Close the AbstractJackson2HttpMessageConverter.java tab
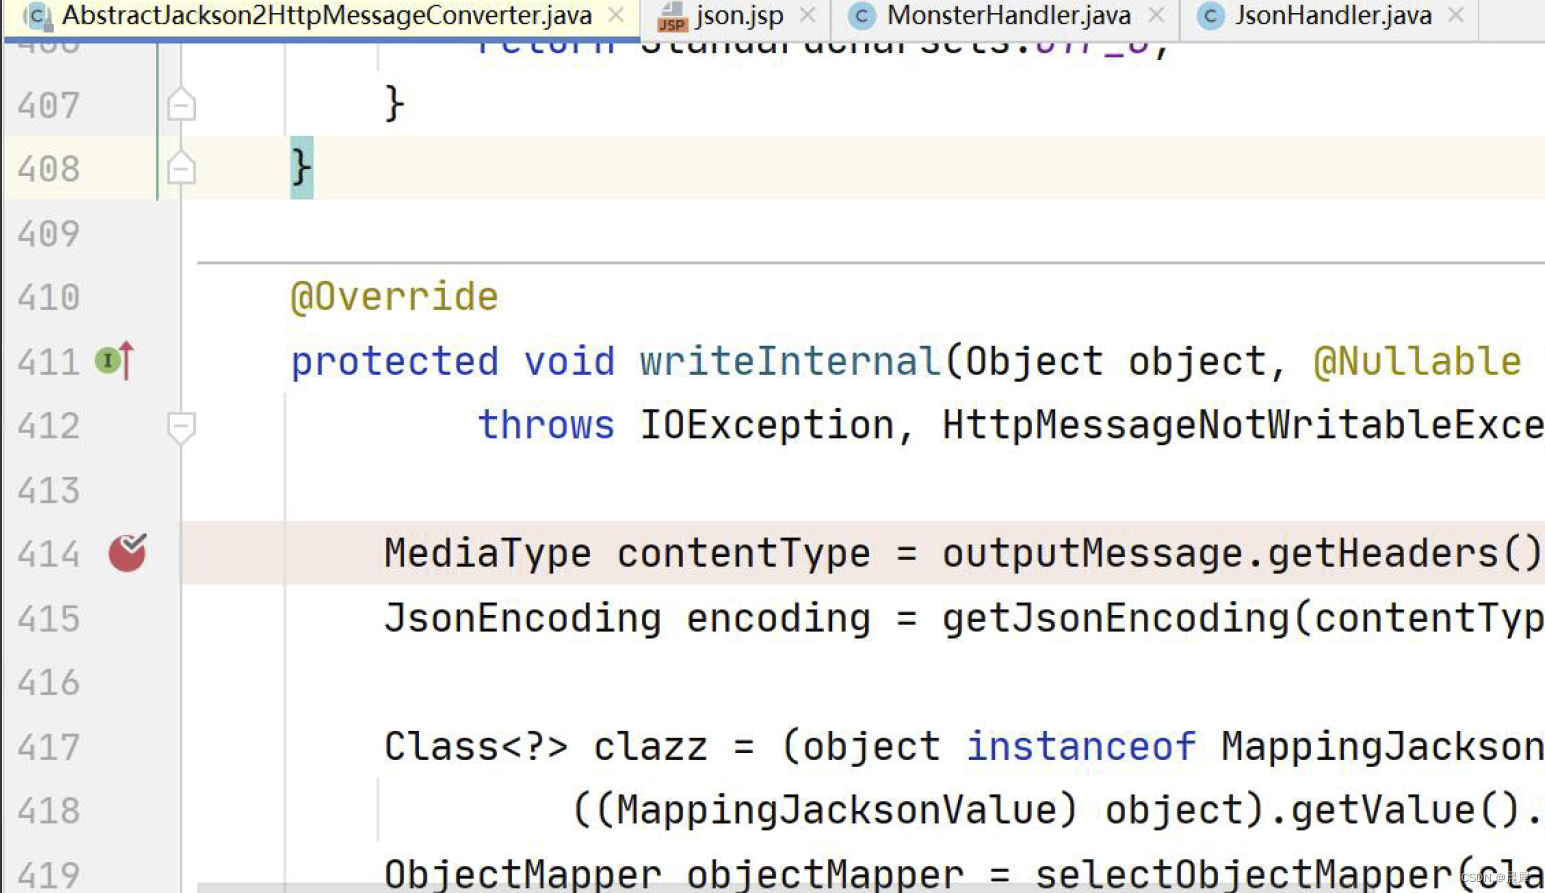 616,15
